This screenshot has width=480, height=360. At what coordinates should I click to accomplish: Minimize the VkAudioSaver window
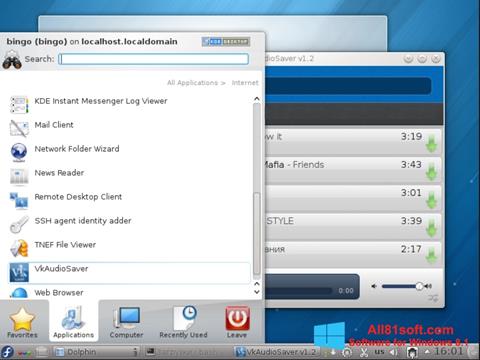408,59
